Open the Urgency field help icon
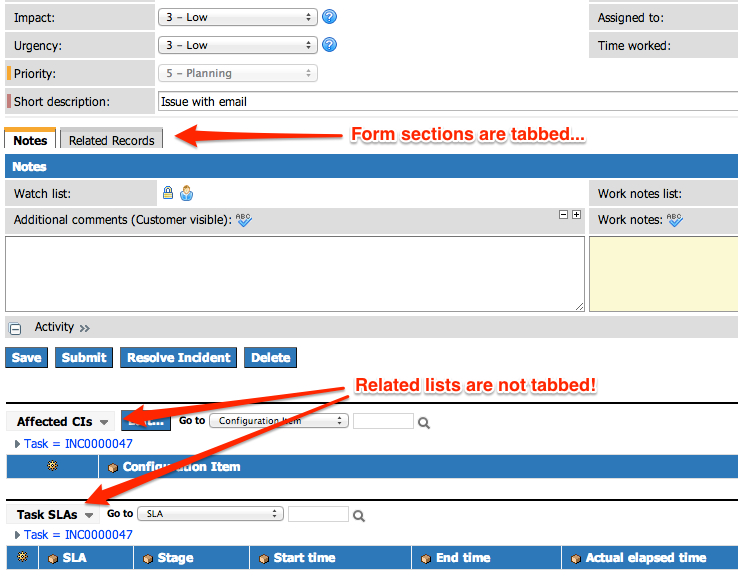Image resolution: width=738 pixels, height=586 pixels. 329,45
